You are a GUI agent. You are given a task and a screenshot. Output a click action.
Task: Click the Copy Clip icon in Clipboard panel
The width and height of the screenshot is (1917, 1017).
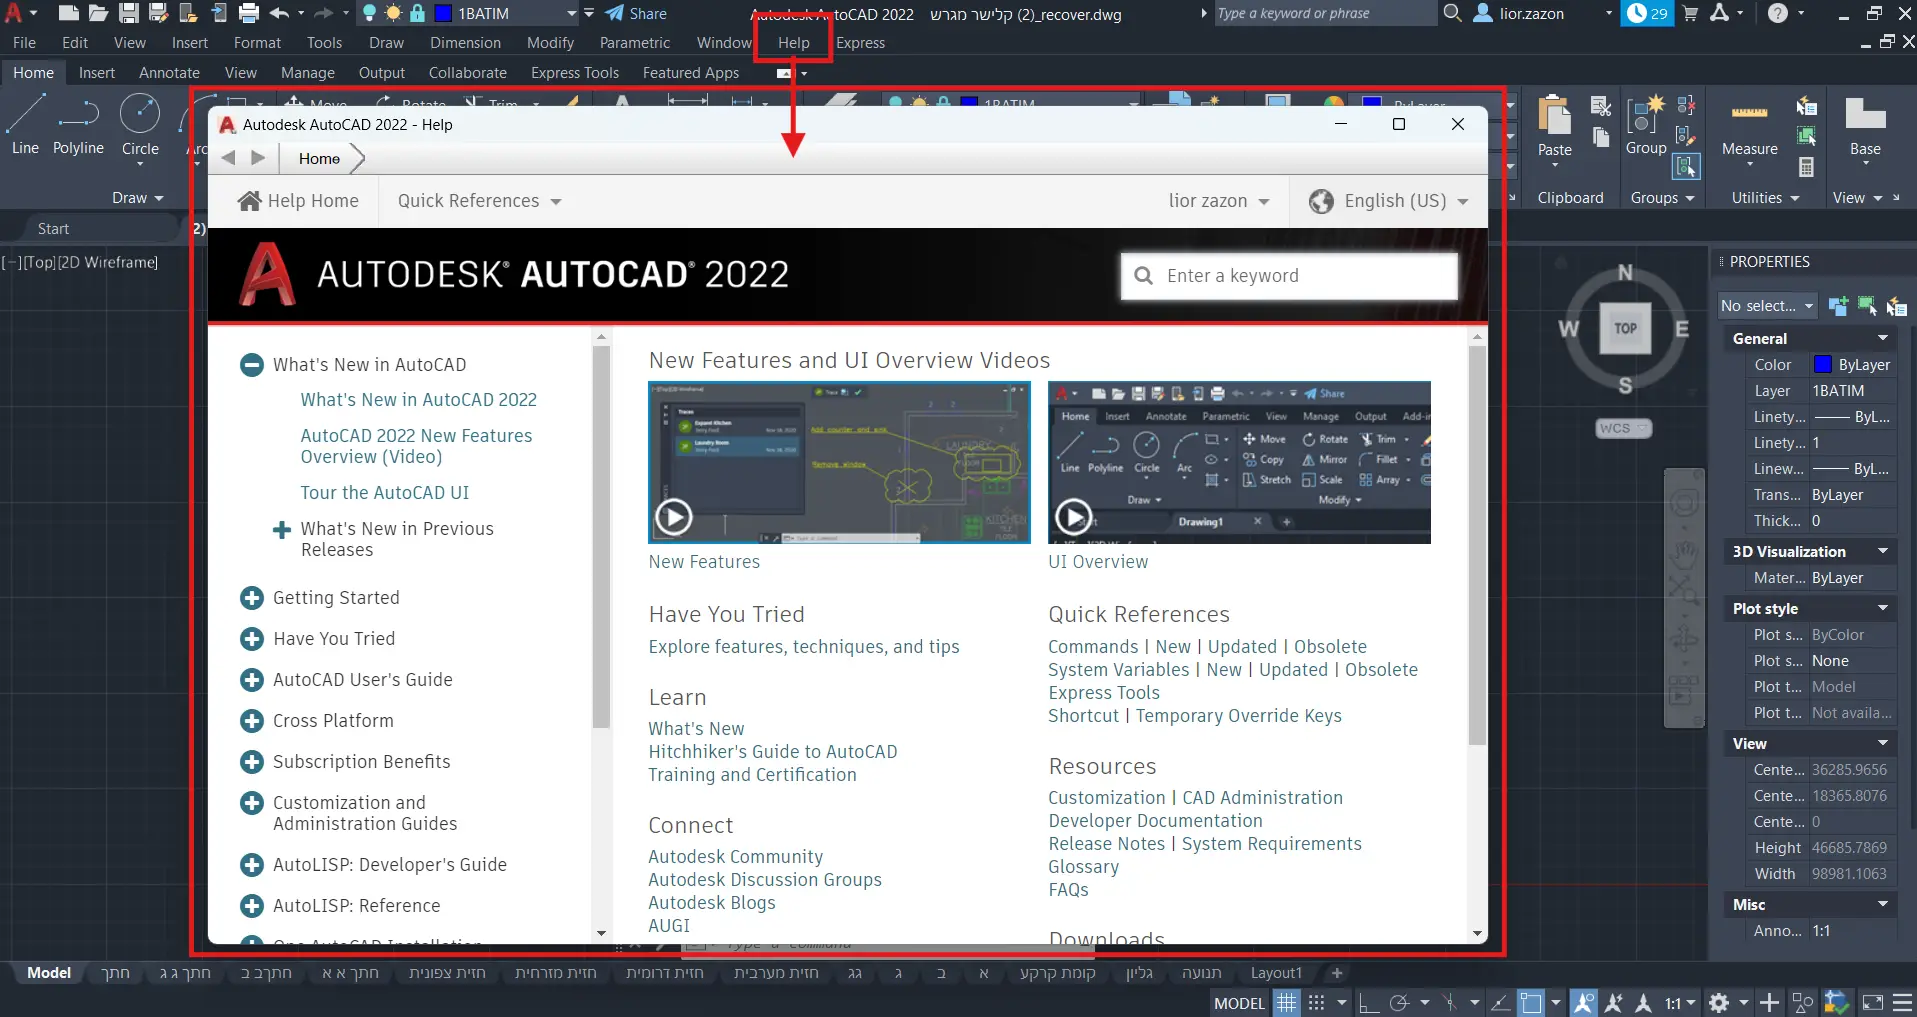pos(1601,137)
